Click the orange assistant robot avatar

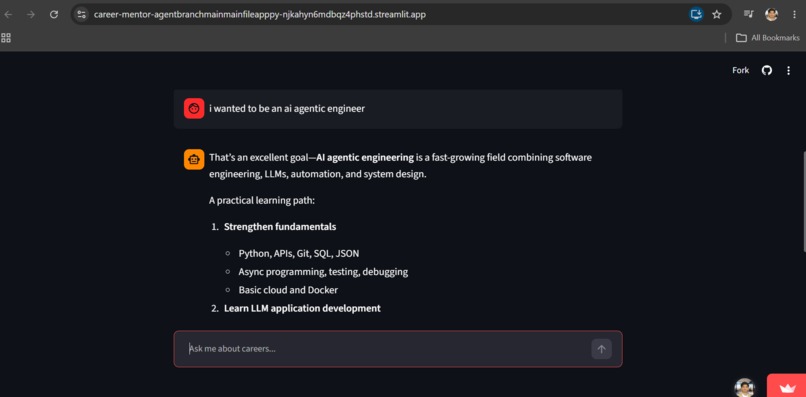point(194,159)
